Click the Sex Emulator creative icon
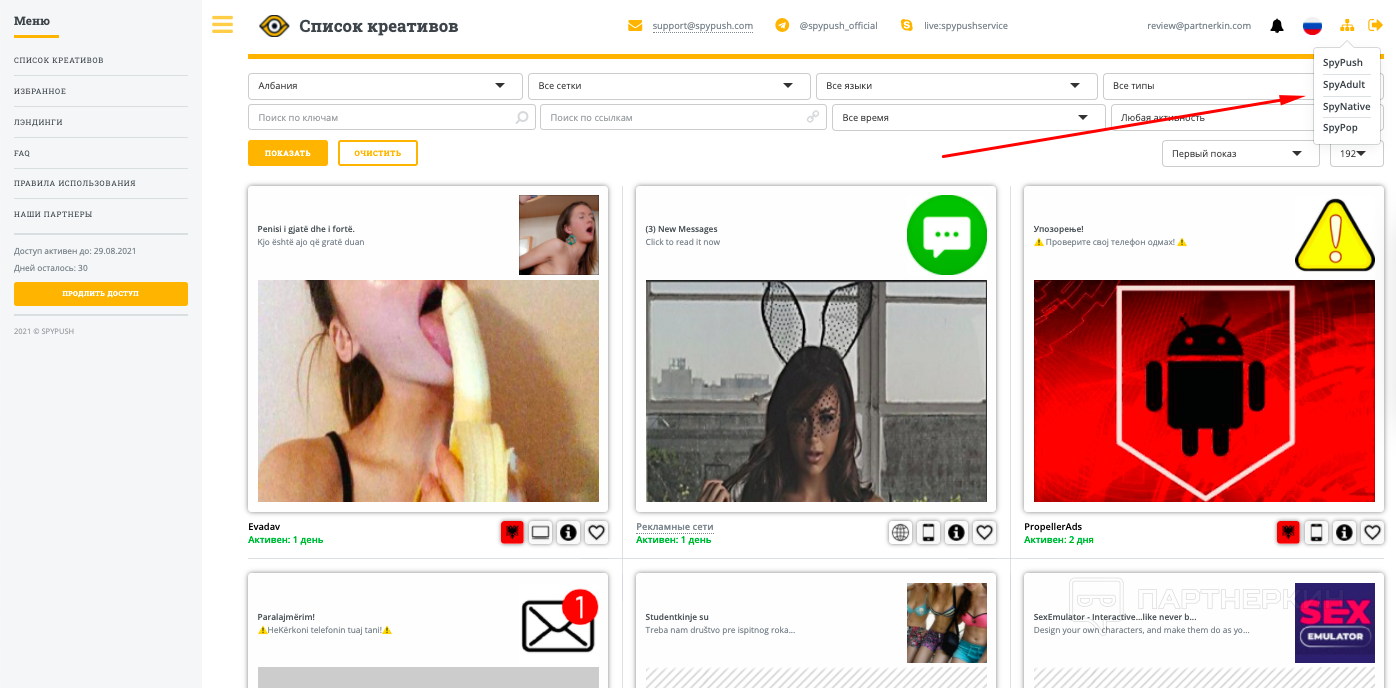Screen dimensions: 1396x688 click(x=1335, y=623)
